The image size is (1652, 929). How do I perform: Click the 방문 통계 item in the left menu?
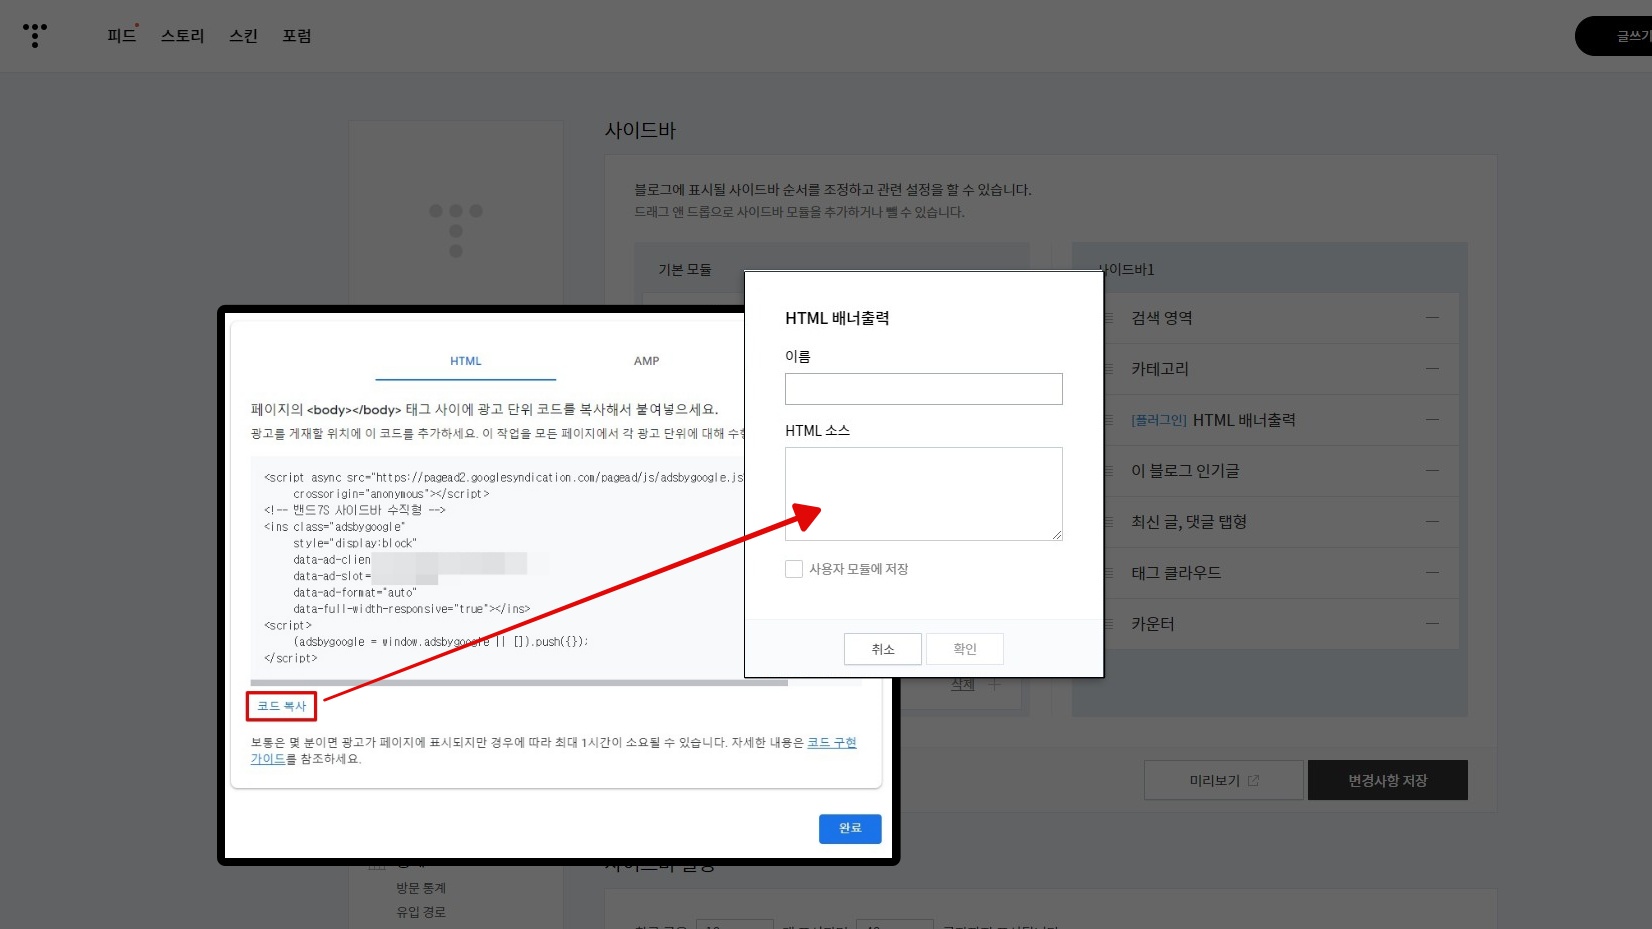[421, 888]
